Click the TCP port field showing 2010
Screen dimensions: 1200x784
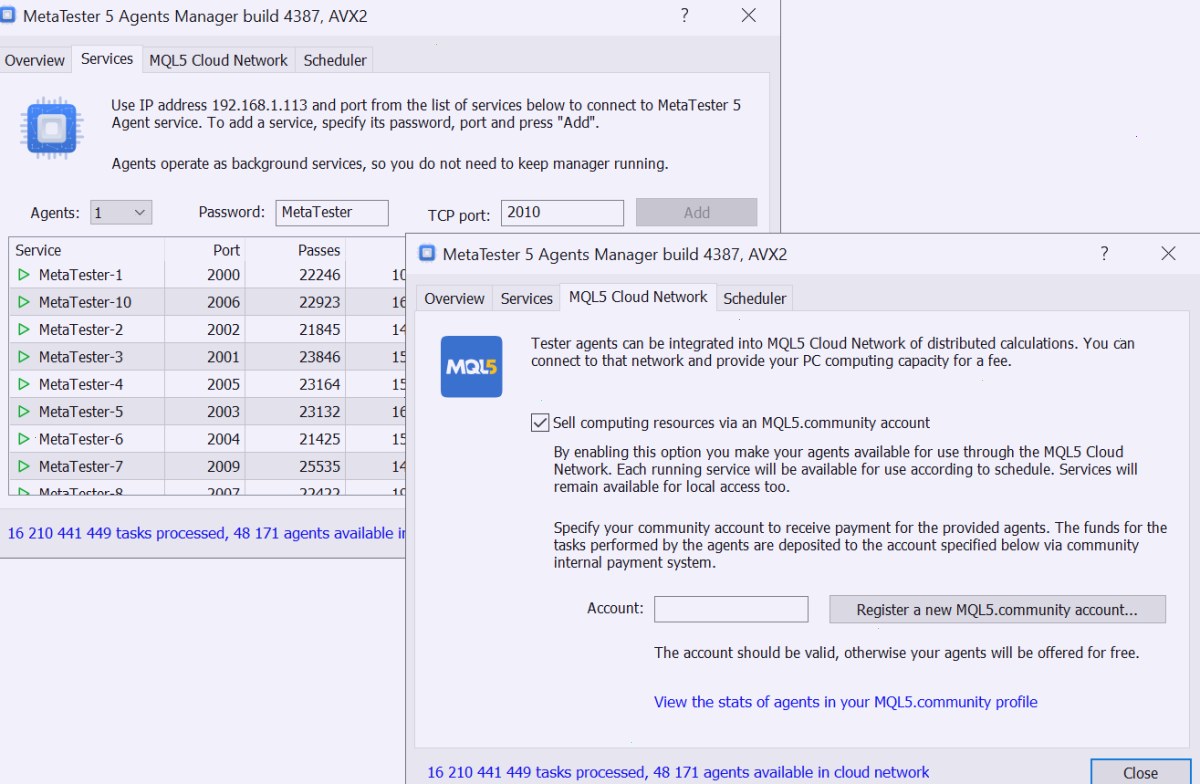tap(562, 212)
